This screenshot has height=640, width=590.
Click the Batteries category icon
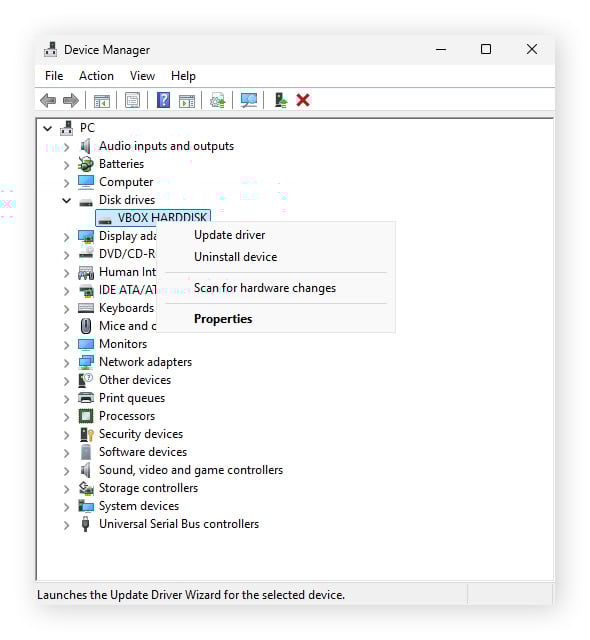86,164
